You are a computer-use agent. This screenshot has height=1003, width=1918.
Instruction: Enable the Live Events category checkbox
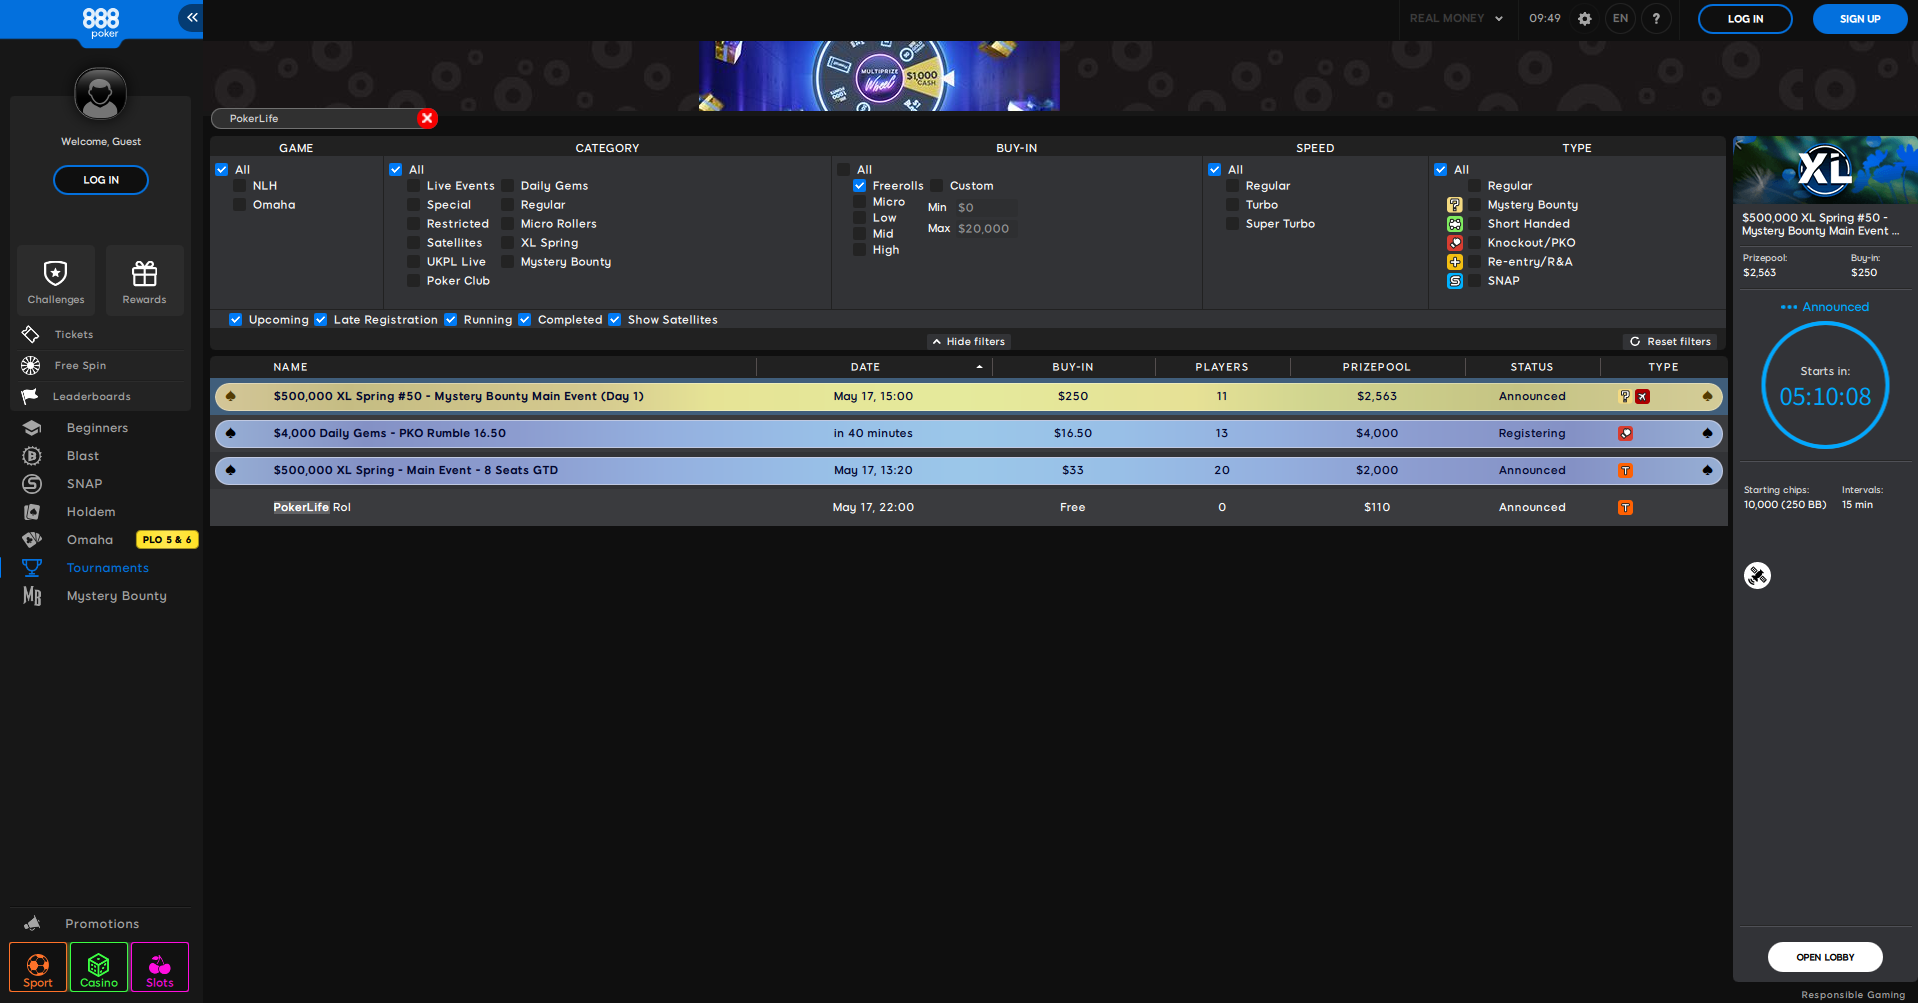pos(414,186)
